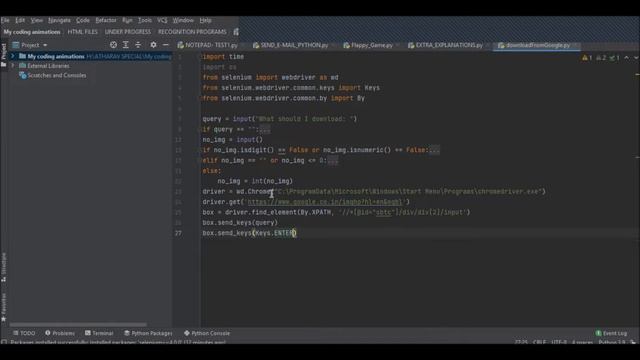Open the VCS menu
Viewport: 640px width, 360px height.
coord(162,20)
